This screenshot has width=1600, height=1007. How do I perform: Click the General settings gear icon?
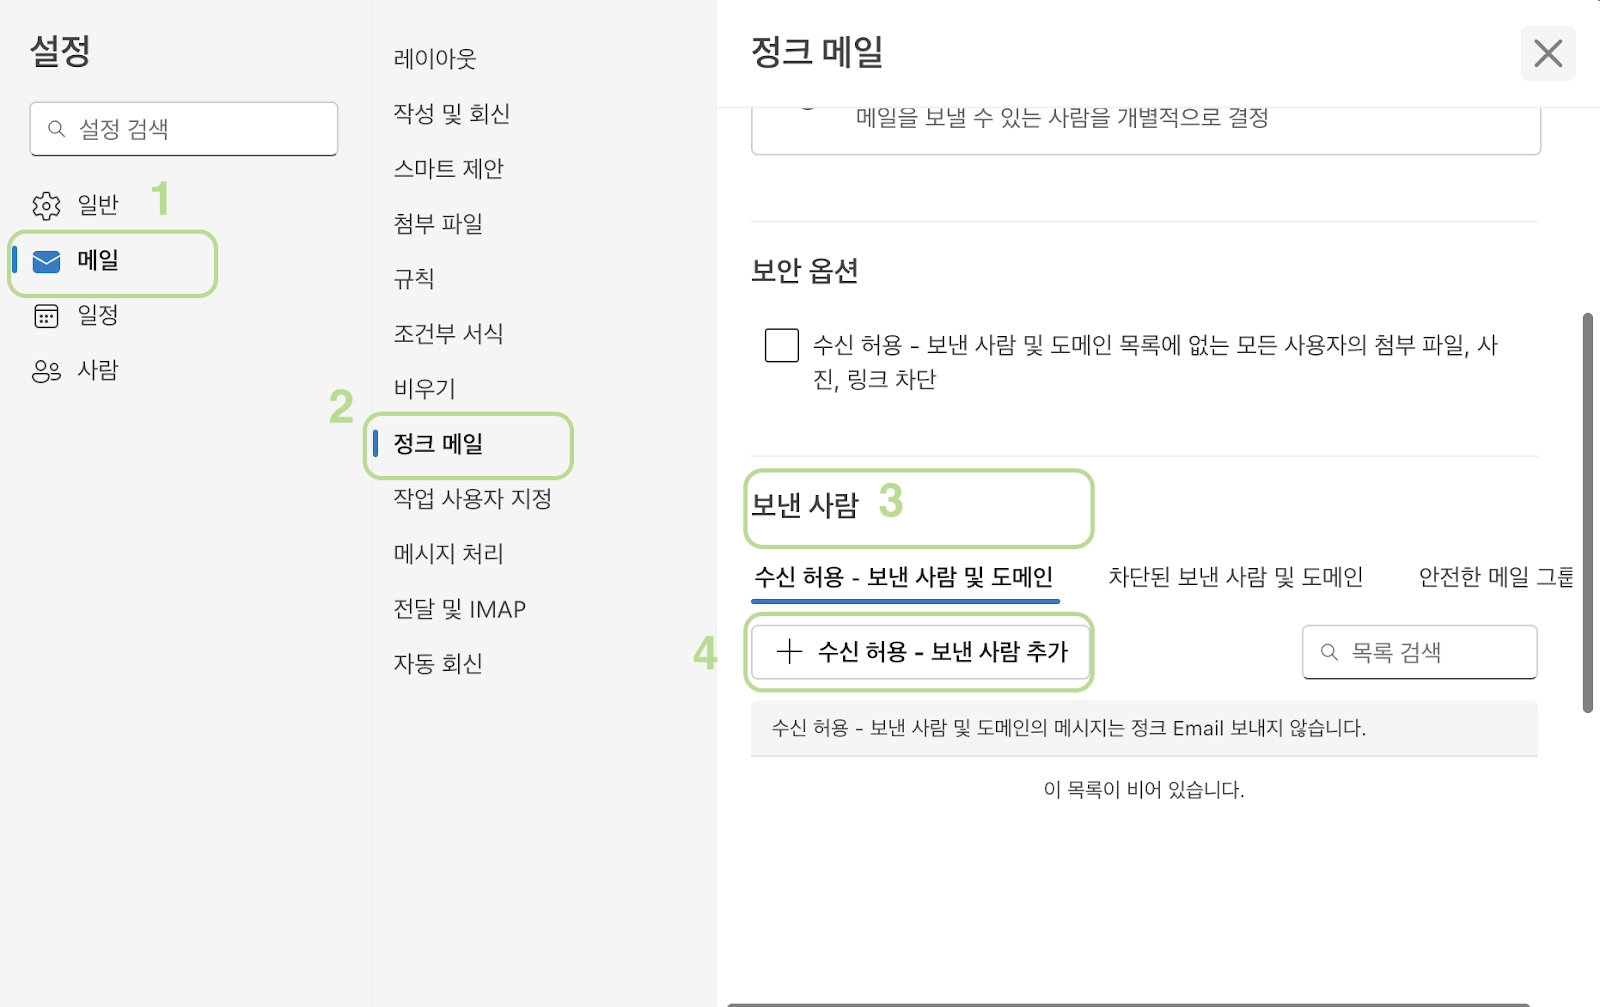point(46,206)
